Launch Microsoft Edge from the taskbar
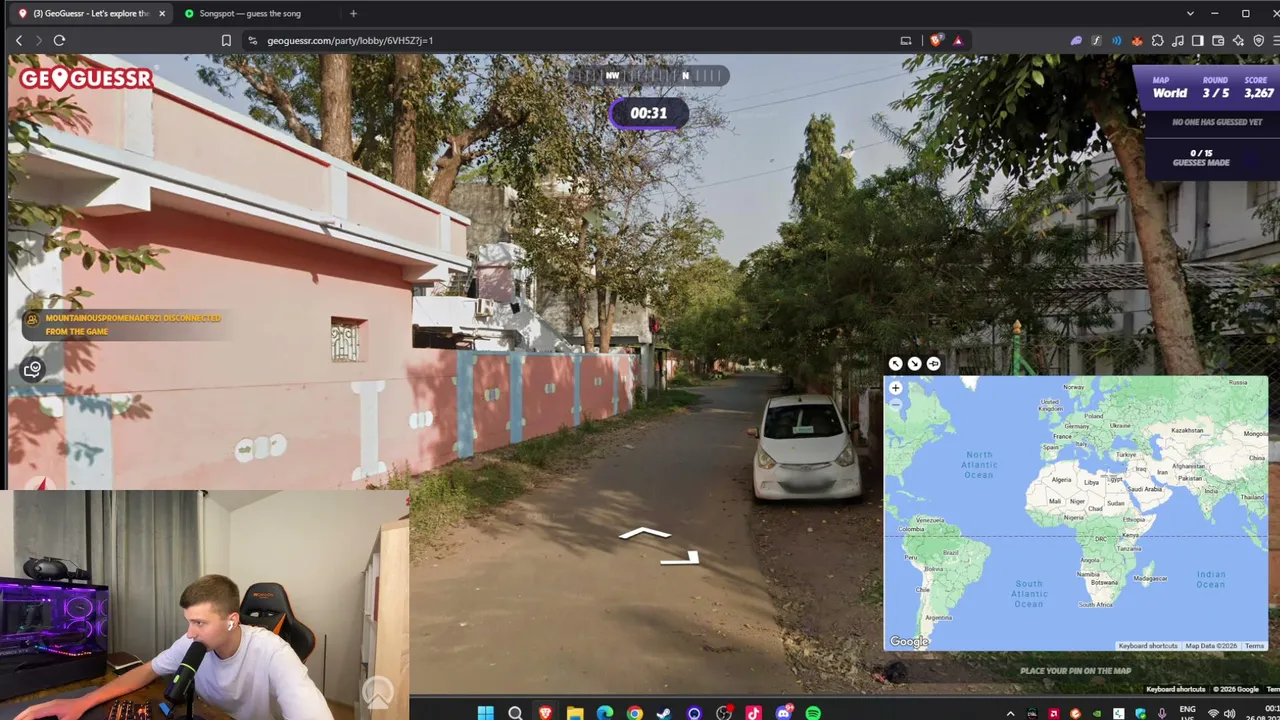Image resolution: width=1280 pixels, height=720 pixels. pos(605,713)
